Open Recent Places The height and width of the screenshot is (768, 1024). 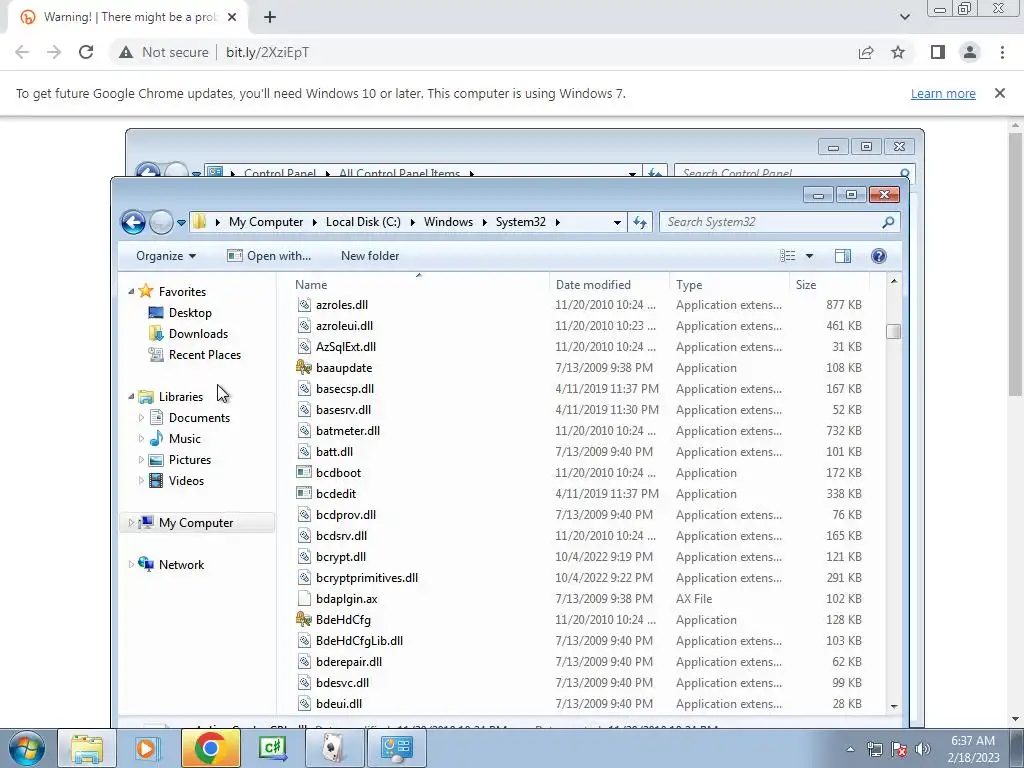tap(204, 355)
